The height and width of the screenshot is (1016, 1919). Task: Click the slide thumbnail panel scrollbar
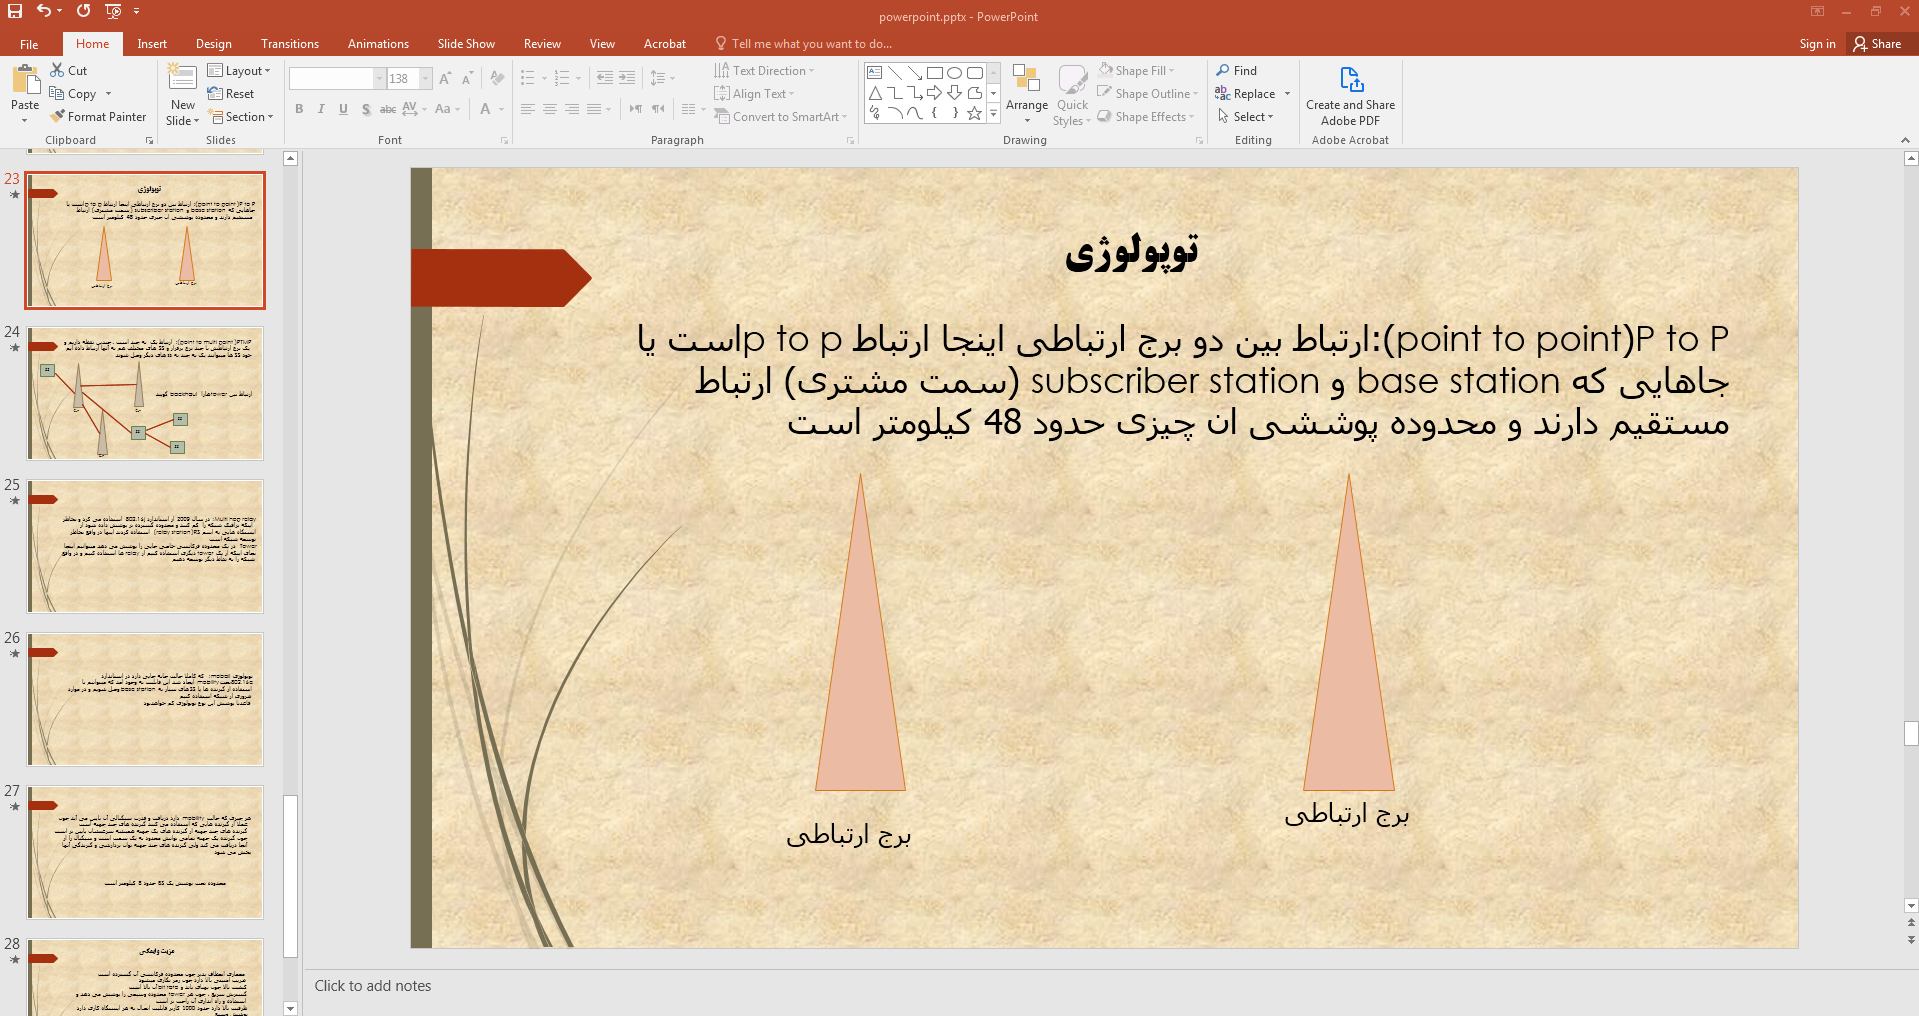pos(290,876)
